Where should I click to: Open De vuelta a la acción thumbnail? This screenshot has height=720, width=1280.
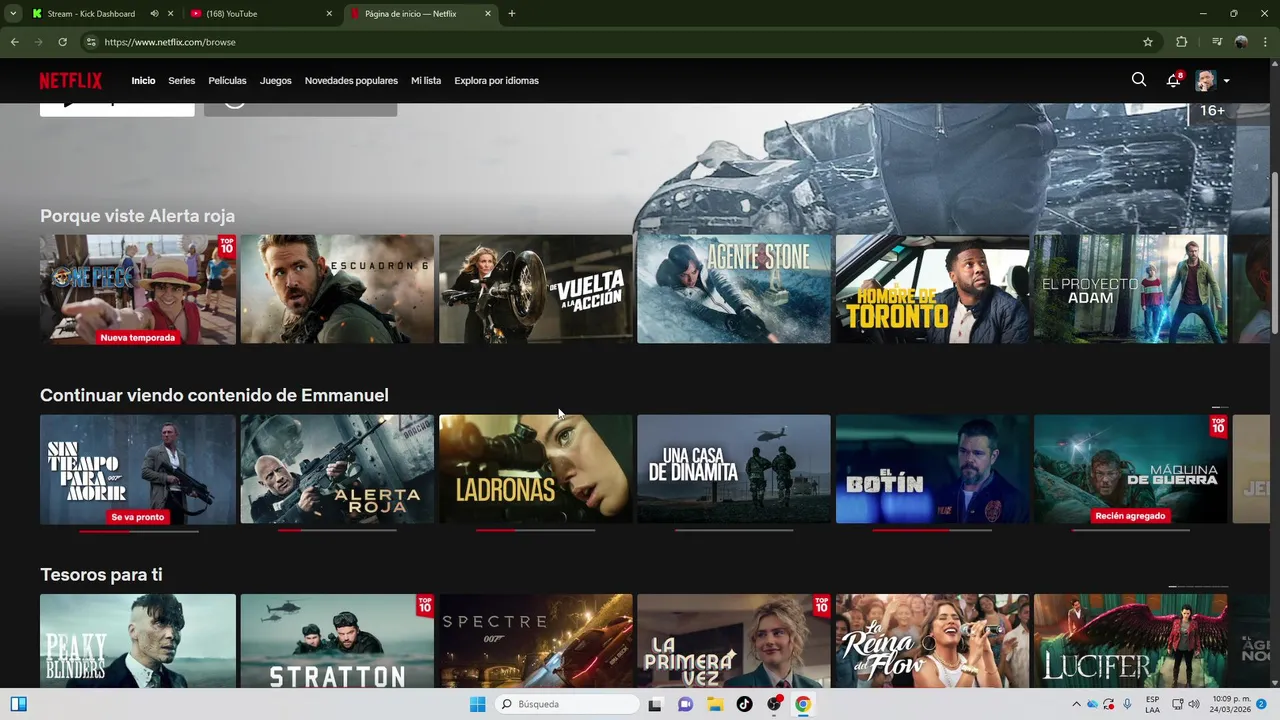(x=536, y=289)
